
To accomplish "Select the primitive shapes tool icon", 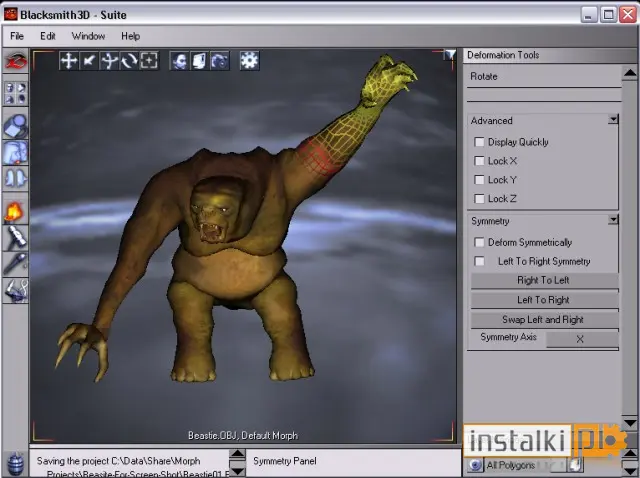I will 16,126.
